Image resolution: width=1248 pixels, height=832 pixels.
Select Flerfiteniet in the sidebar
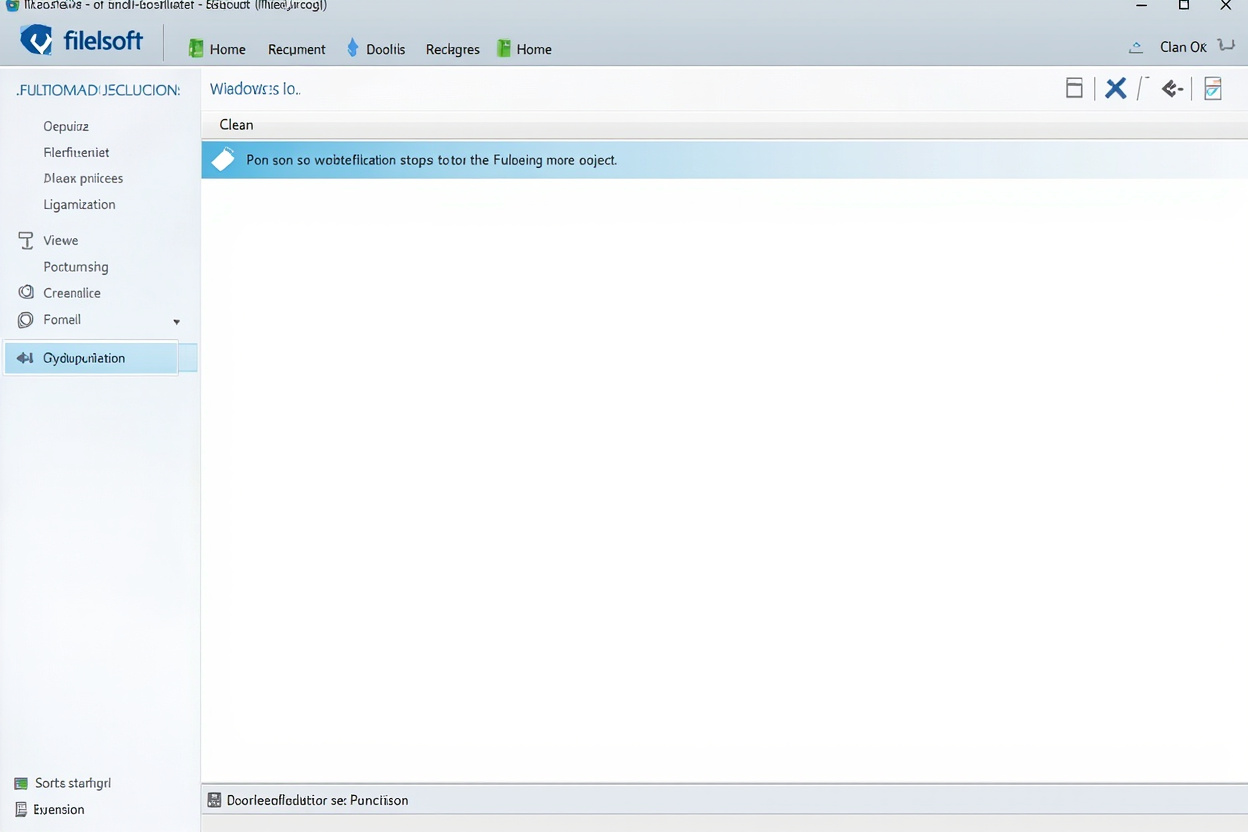(76, 152)
